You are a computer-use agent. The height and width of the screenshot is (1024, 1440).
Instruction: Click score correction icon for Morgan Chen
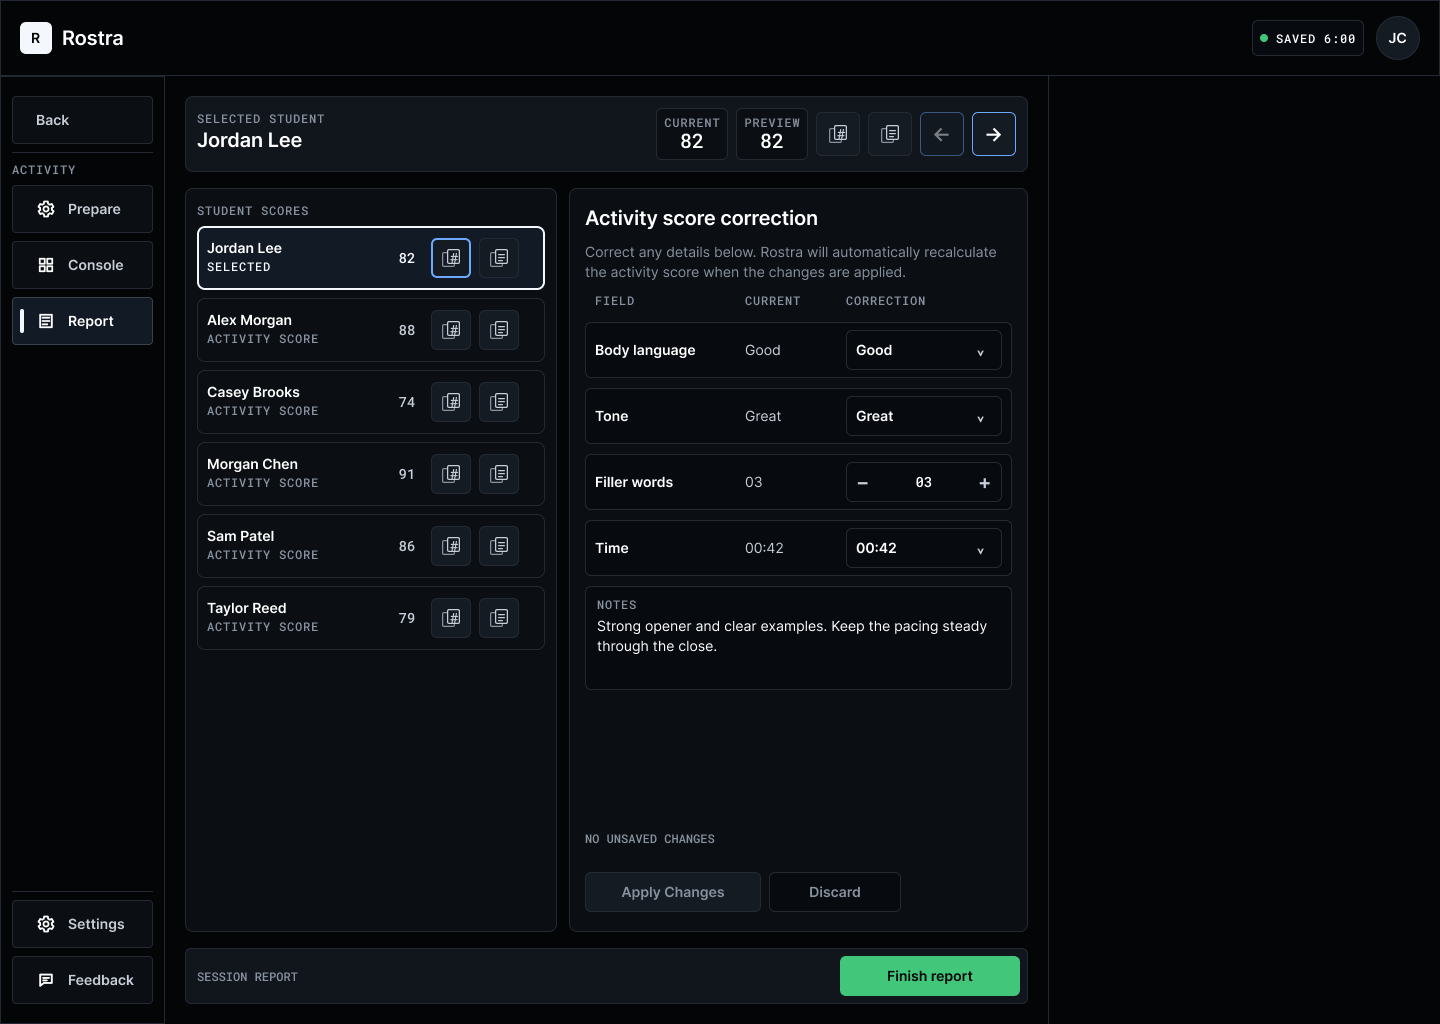[451, 474]
